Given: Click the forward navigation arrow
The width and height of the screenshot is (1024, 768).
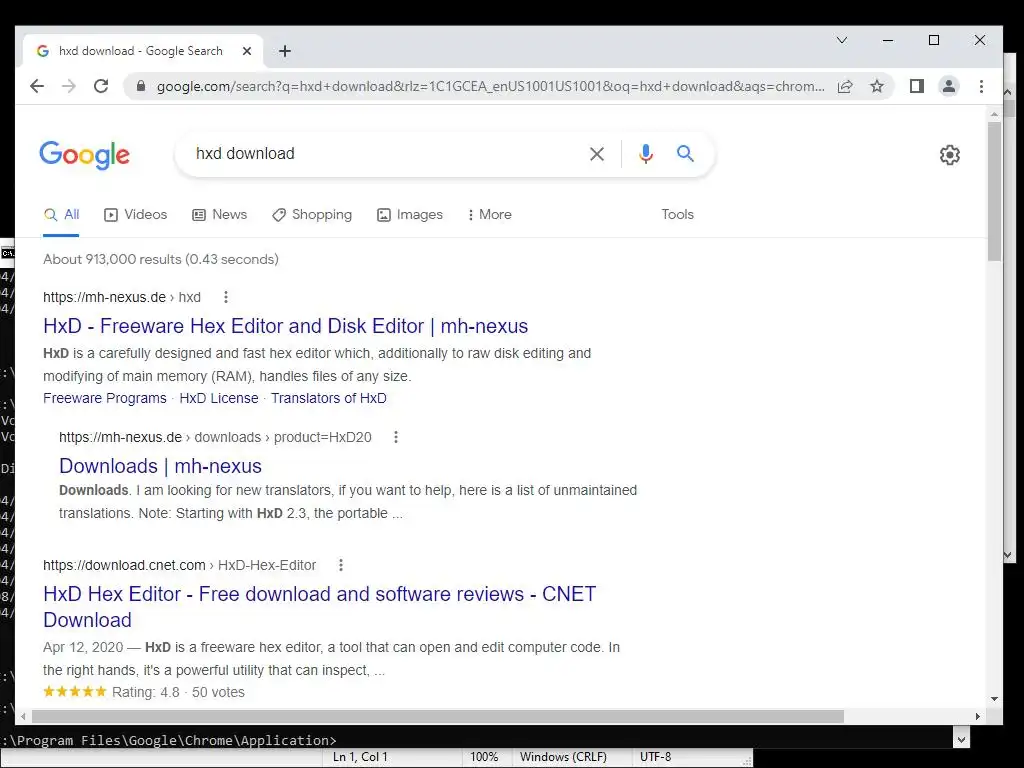Looking at the screenshot, I should coord(69,86).
